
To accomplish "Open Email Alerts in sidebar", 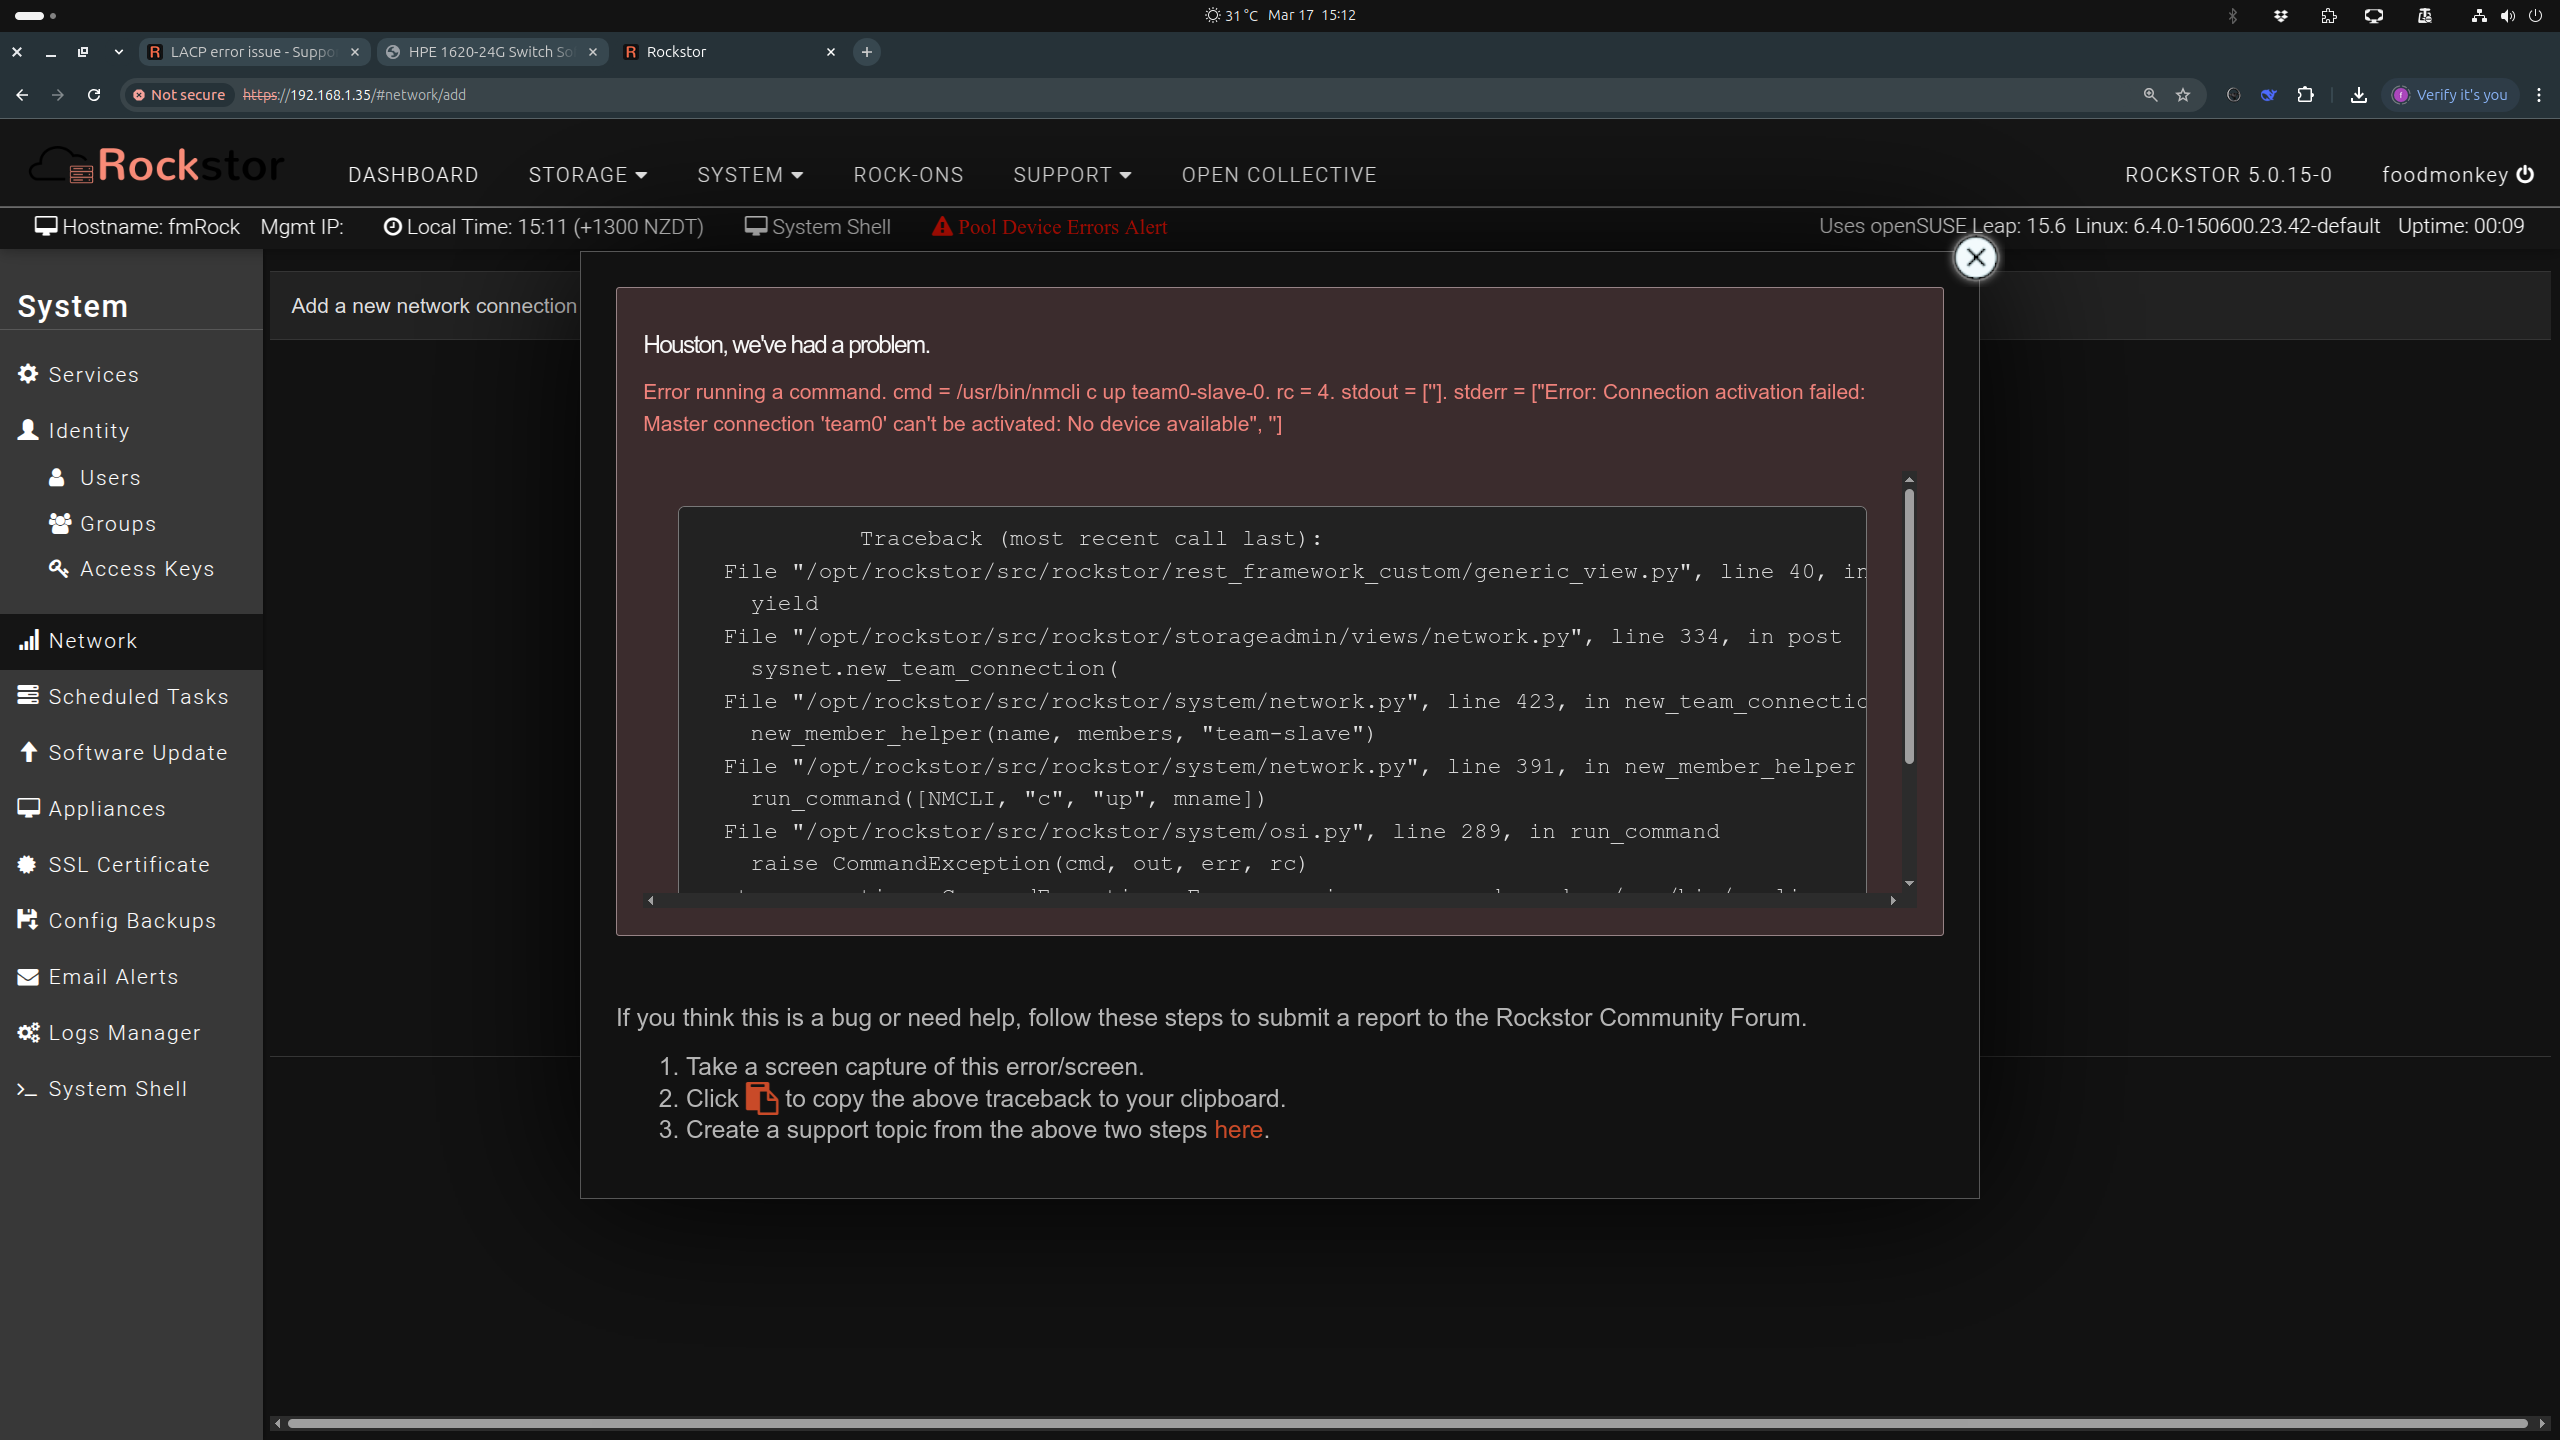I will point(131,977).
